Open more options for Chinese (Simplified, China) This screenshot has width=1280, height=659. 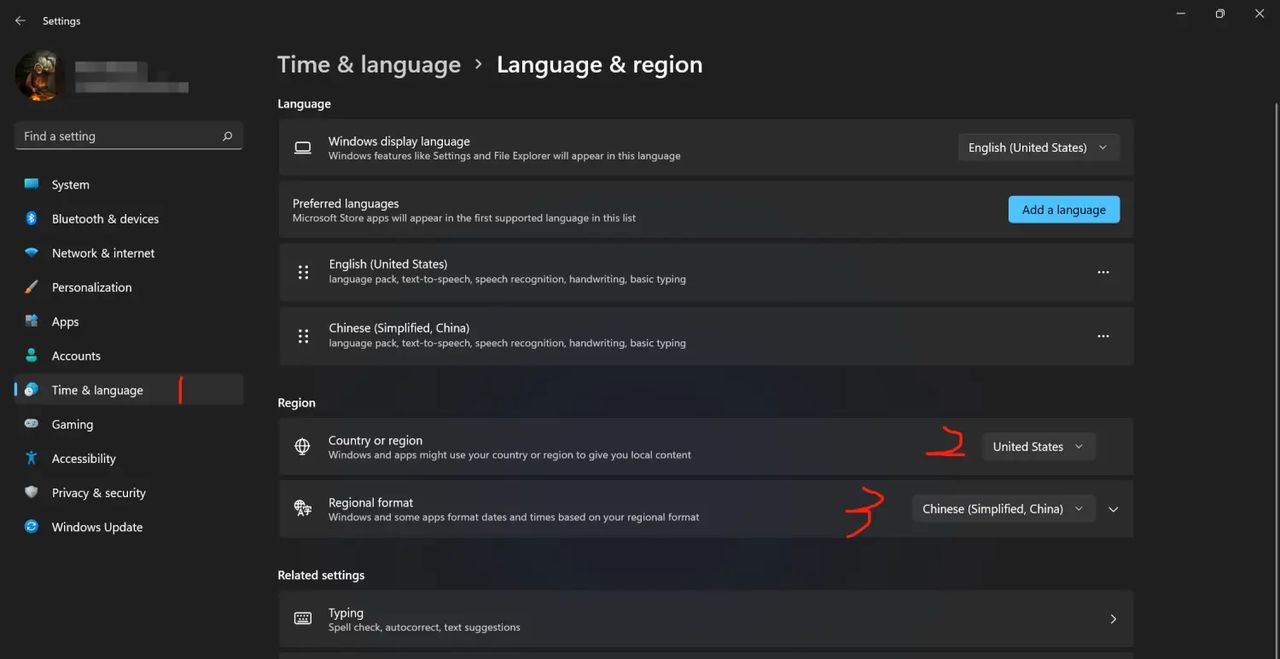click(1103, 336)
